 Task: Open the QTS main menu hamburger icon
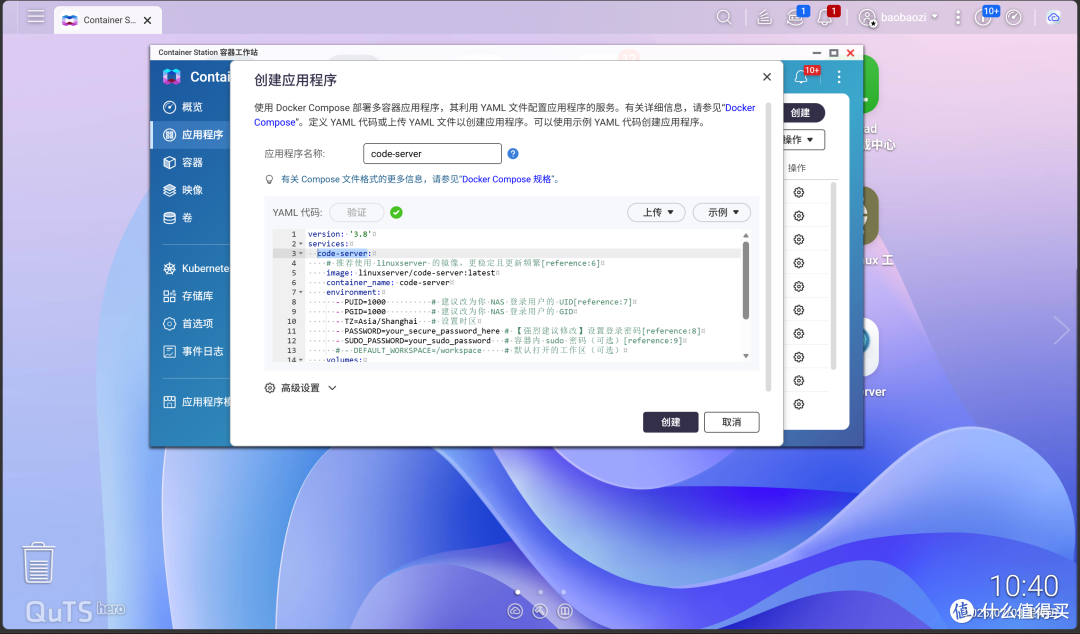click(x=36, y=16)
